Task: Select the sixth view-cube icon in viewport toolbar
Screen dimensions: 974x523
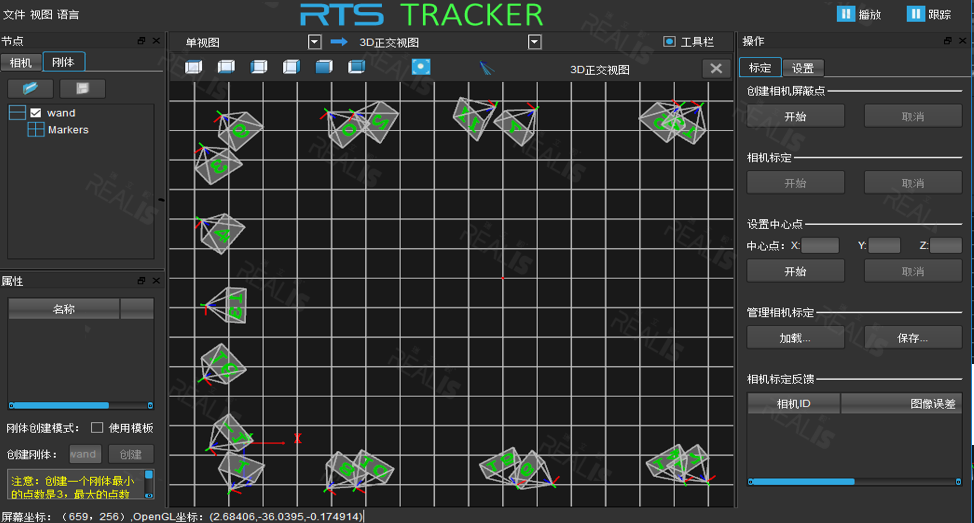Action: 357,66
